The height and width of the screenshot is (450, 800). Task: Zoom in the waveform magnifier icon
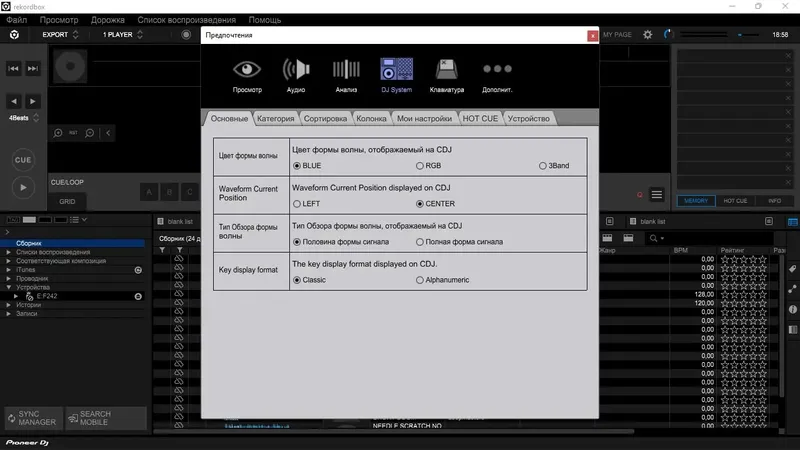pos(58,133)
